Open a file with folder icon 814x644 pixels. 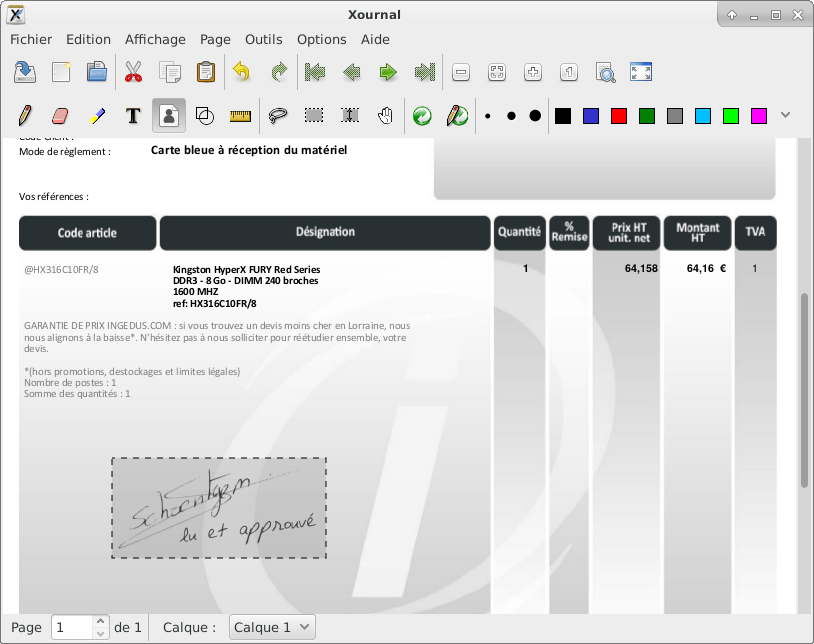point(97,72)
